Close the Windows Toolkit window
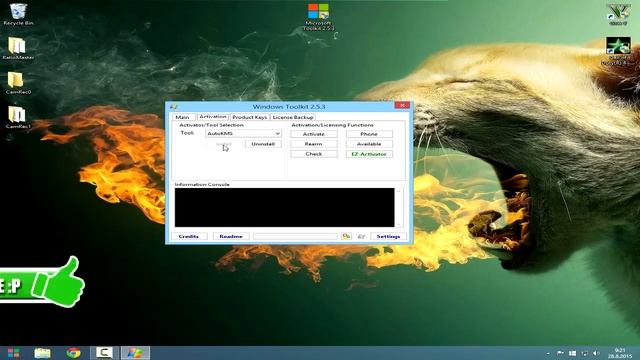 (402, 105)
